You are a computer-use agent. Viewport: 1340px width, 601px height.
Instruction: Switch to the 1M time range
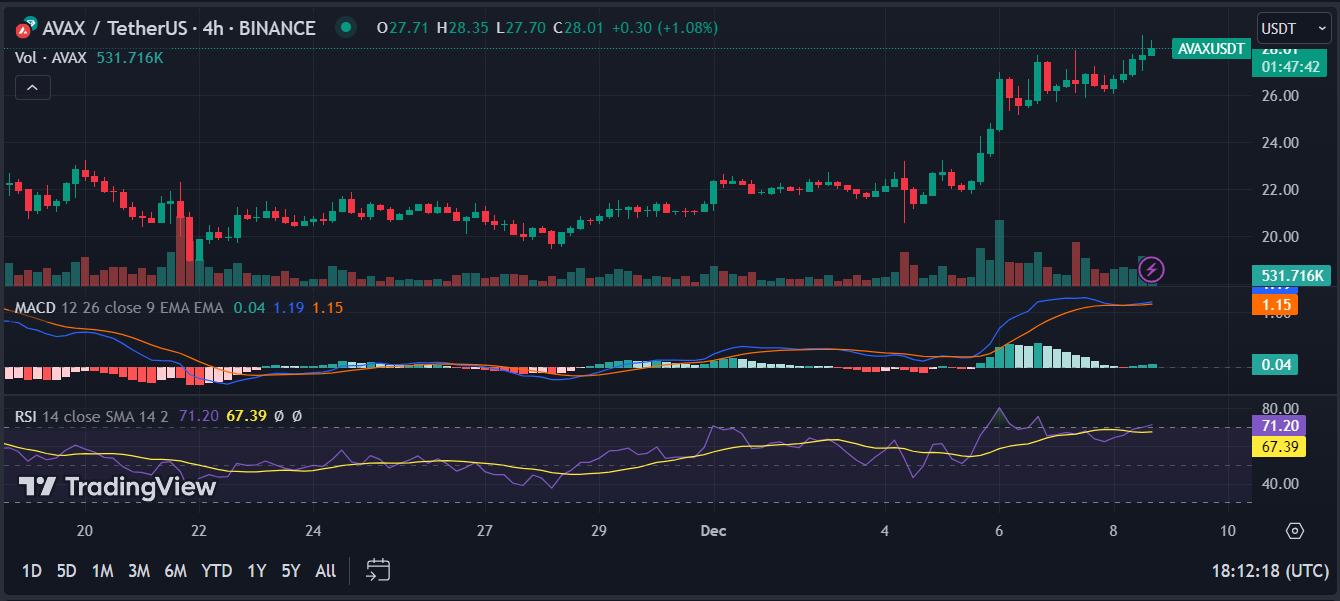tap(102, 571)
